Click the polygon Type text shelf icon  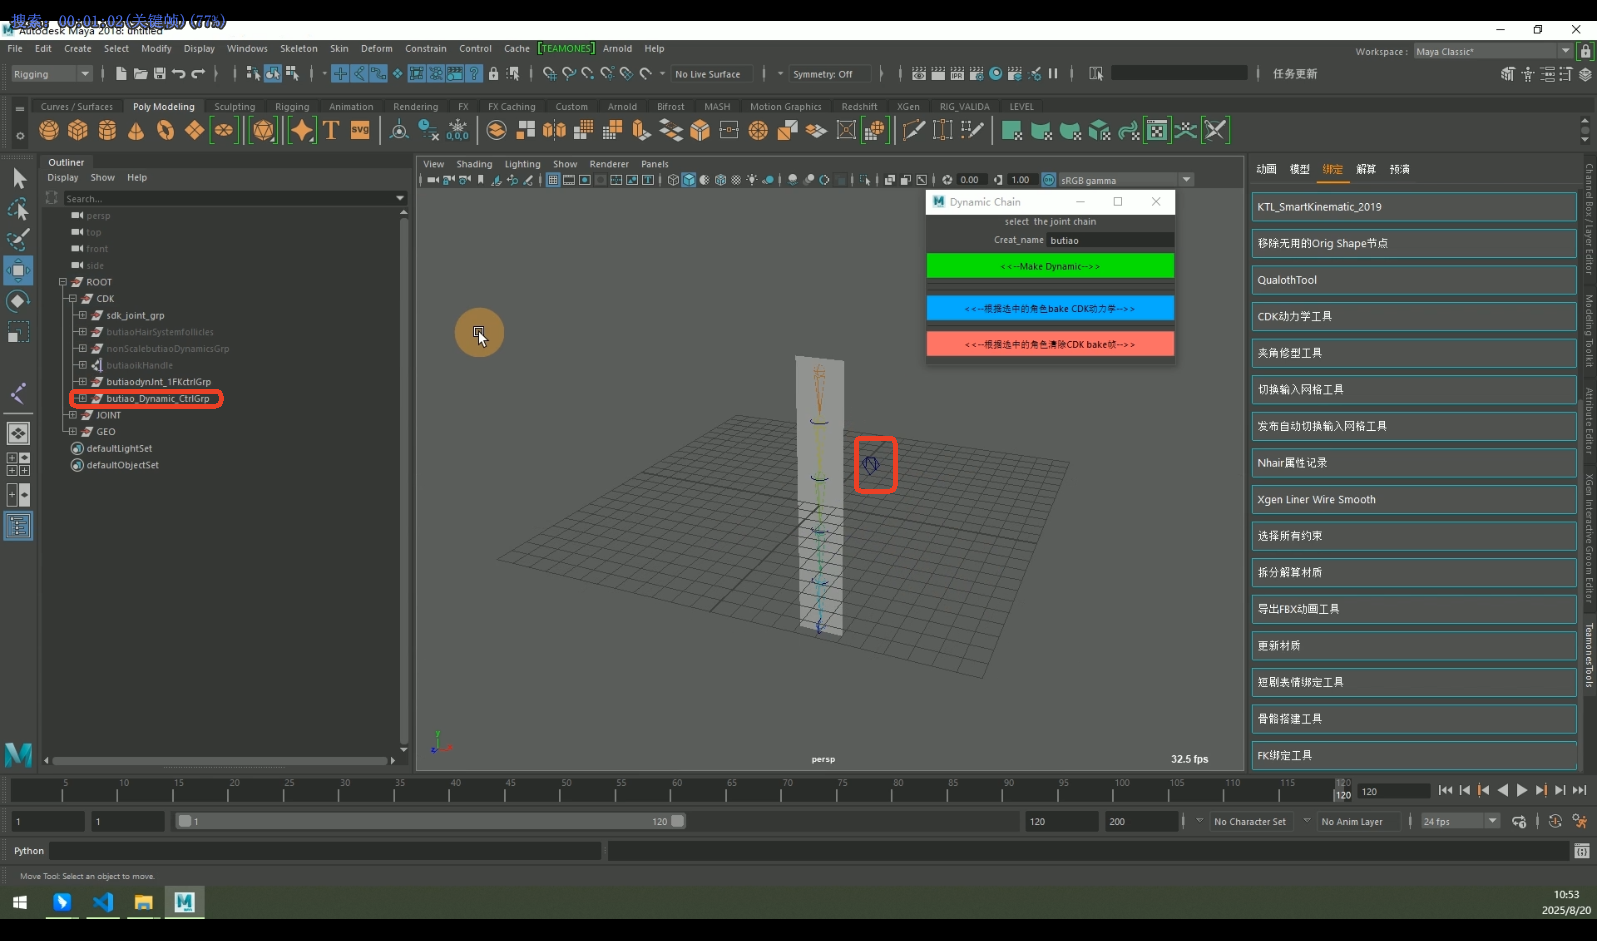tap(331, 130)
